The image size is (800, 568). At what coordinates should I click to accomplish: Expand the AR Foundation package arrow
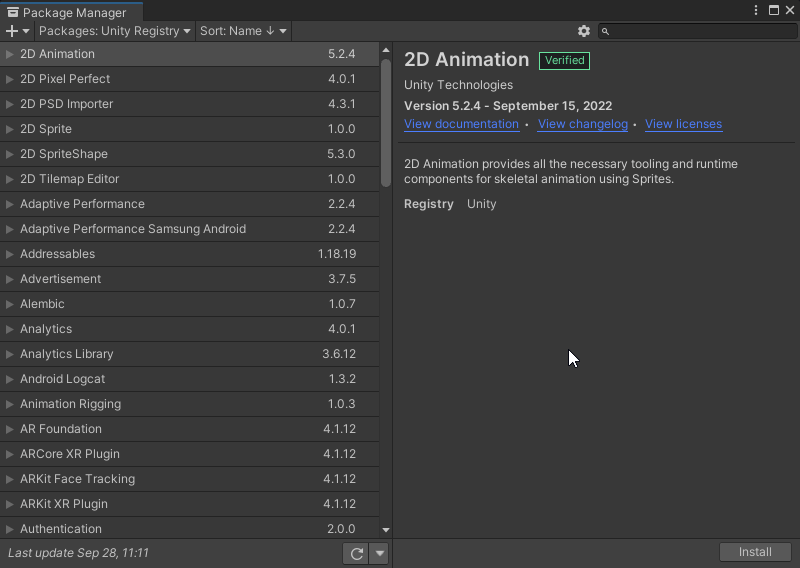[x=9, y=429]
